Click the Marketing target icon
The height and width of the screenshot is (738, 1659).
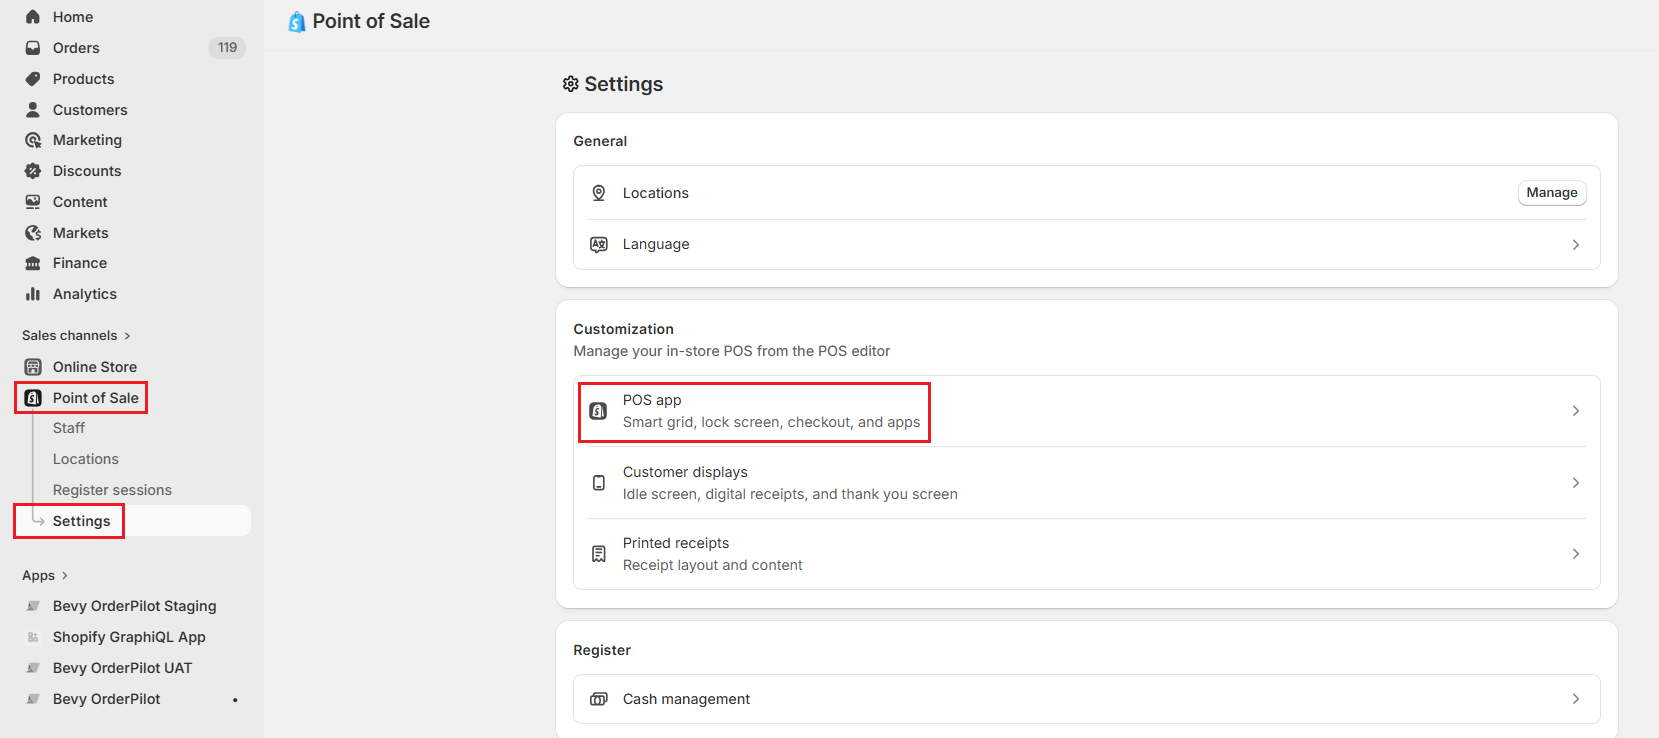(33, 140)
